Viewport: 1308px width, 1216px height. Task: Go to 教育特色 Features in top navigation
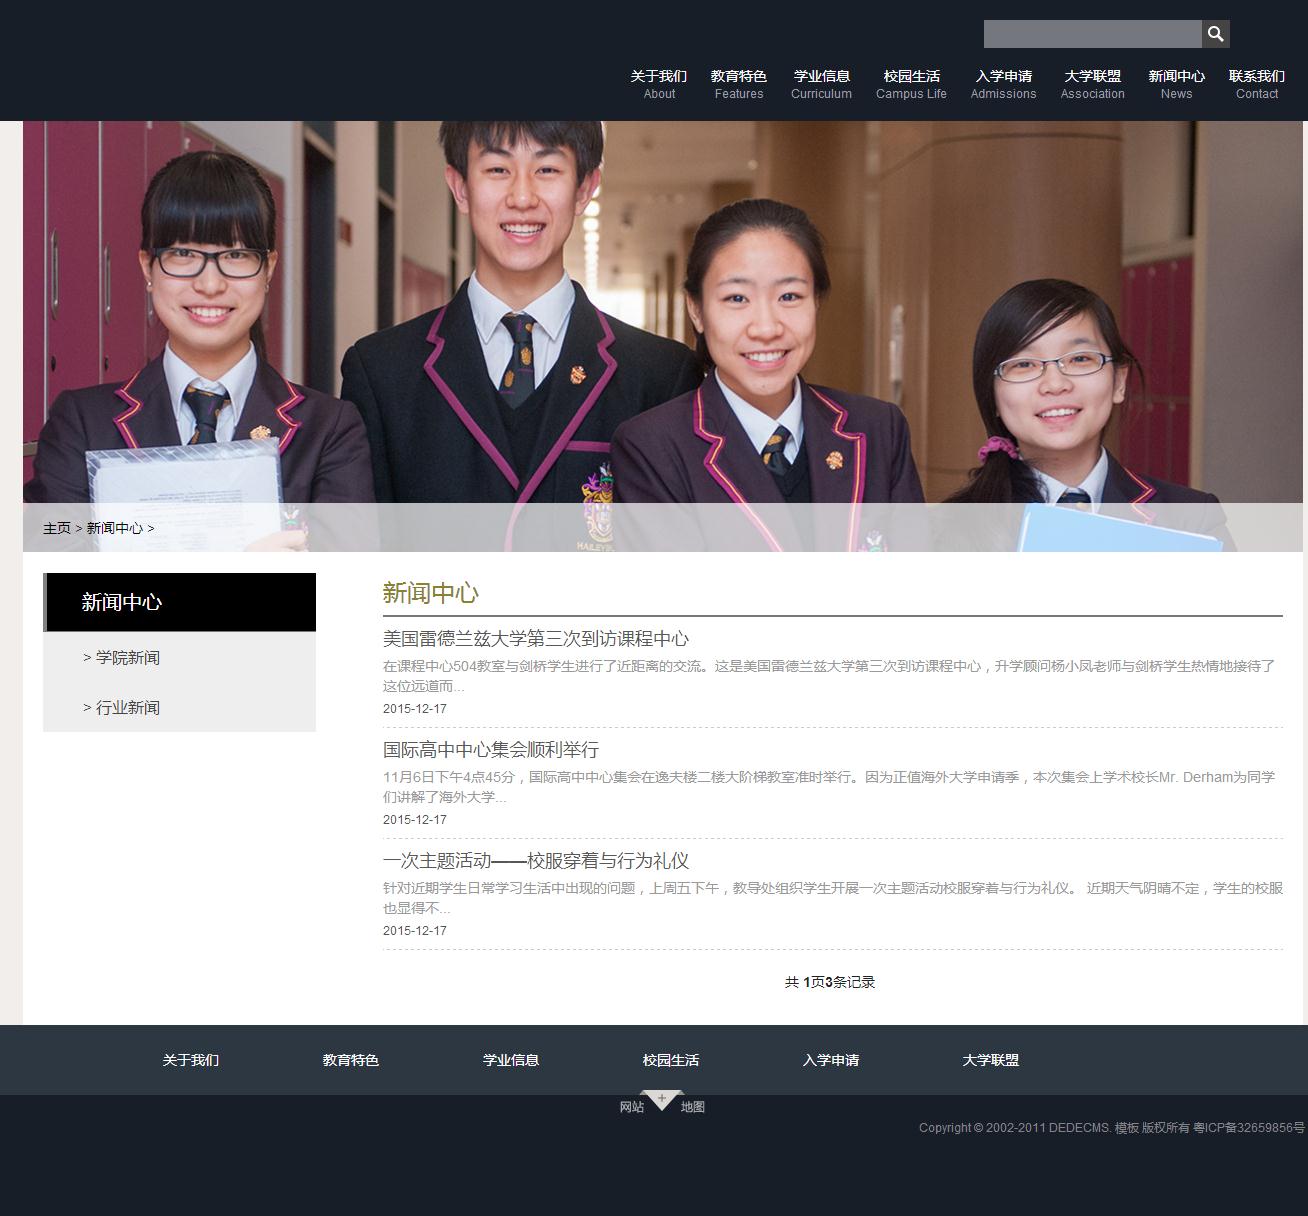[738, 84]
